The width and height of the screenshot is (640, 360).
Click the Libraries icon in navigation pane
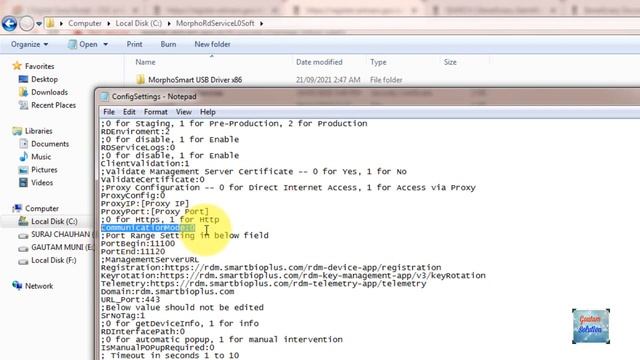tap(17, 131)
